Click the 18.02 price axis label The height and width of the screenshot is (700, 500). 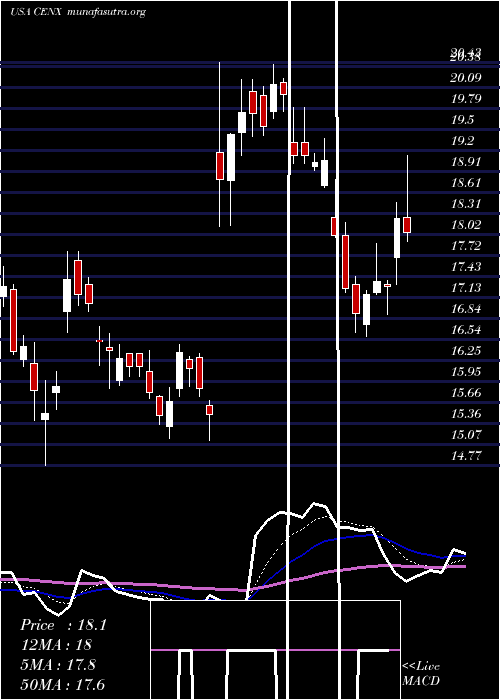pos(466,225)
